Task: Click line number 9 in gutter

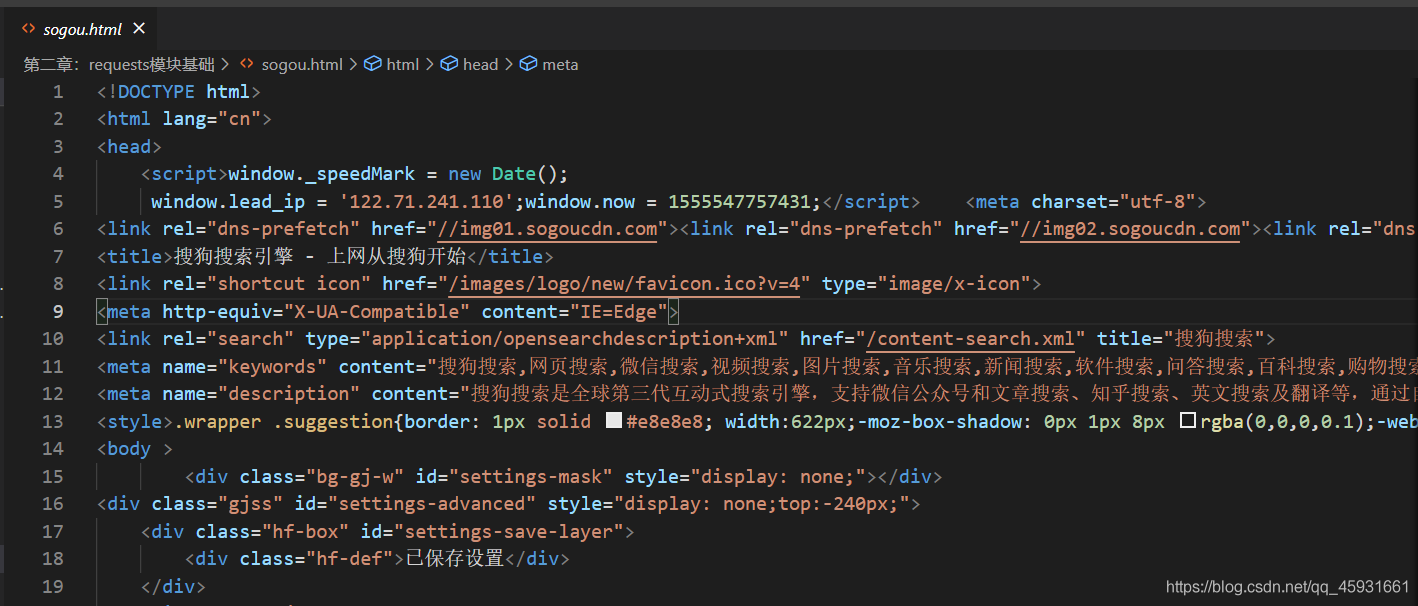Action: 58,311
